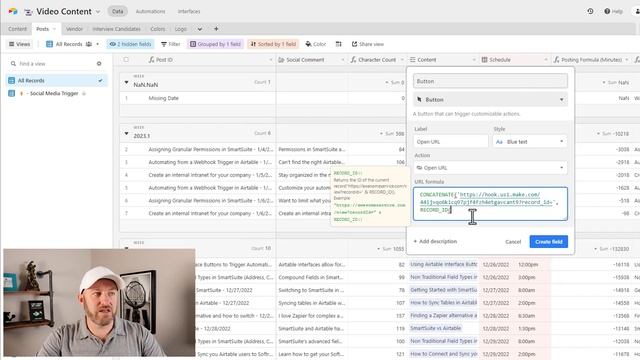Open the Color options
The height and width of the screenshot is (360, 640).
pos(316,44)
